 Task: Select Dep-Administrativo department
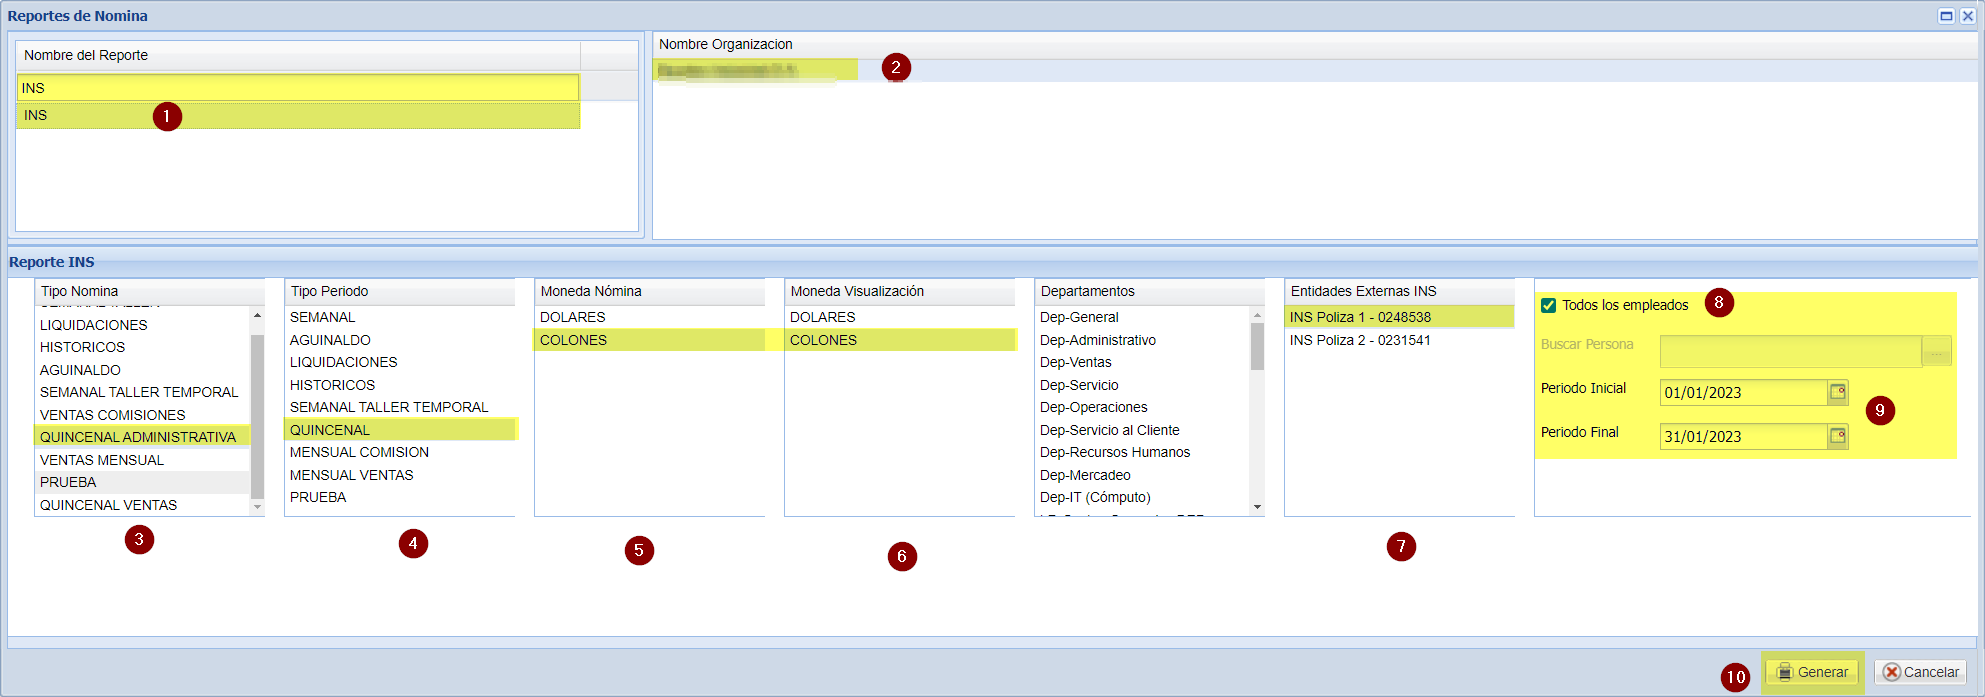(1142, 340)
